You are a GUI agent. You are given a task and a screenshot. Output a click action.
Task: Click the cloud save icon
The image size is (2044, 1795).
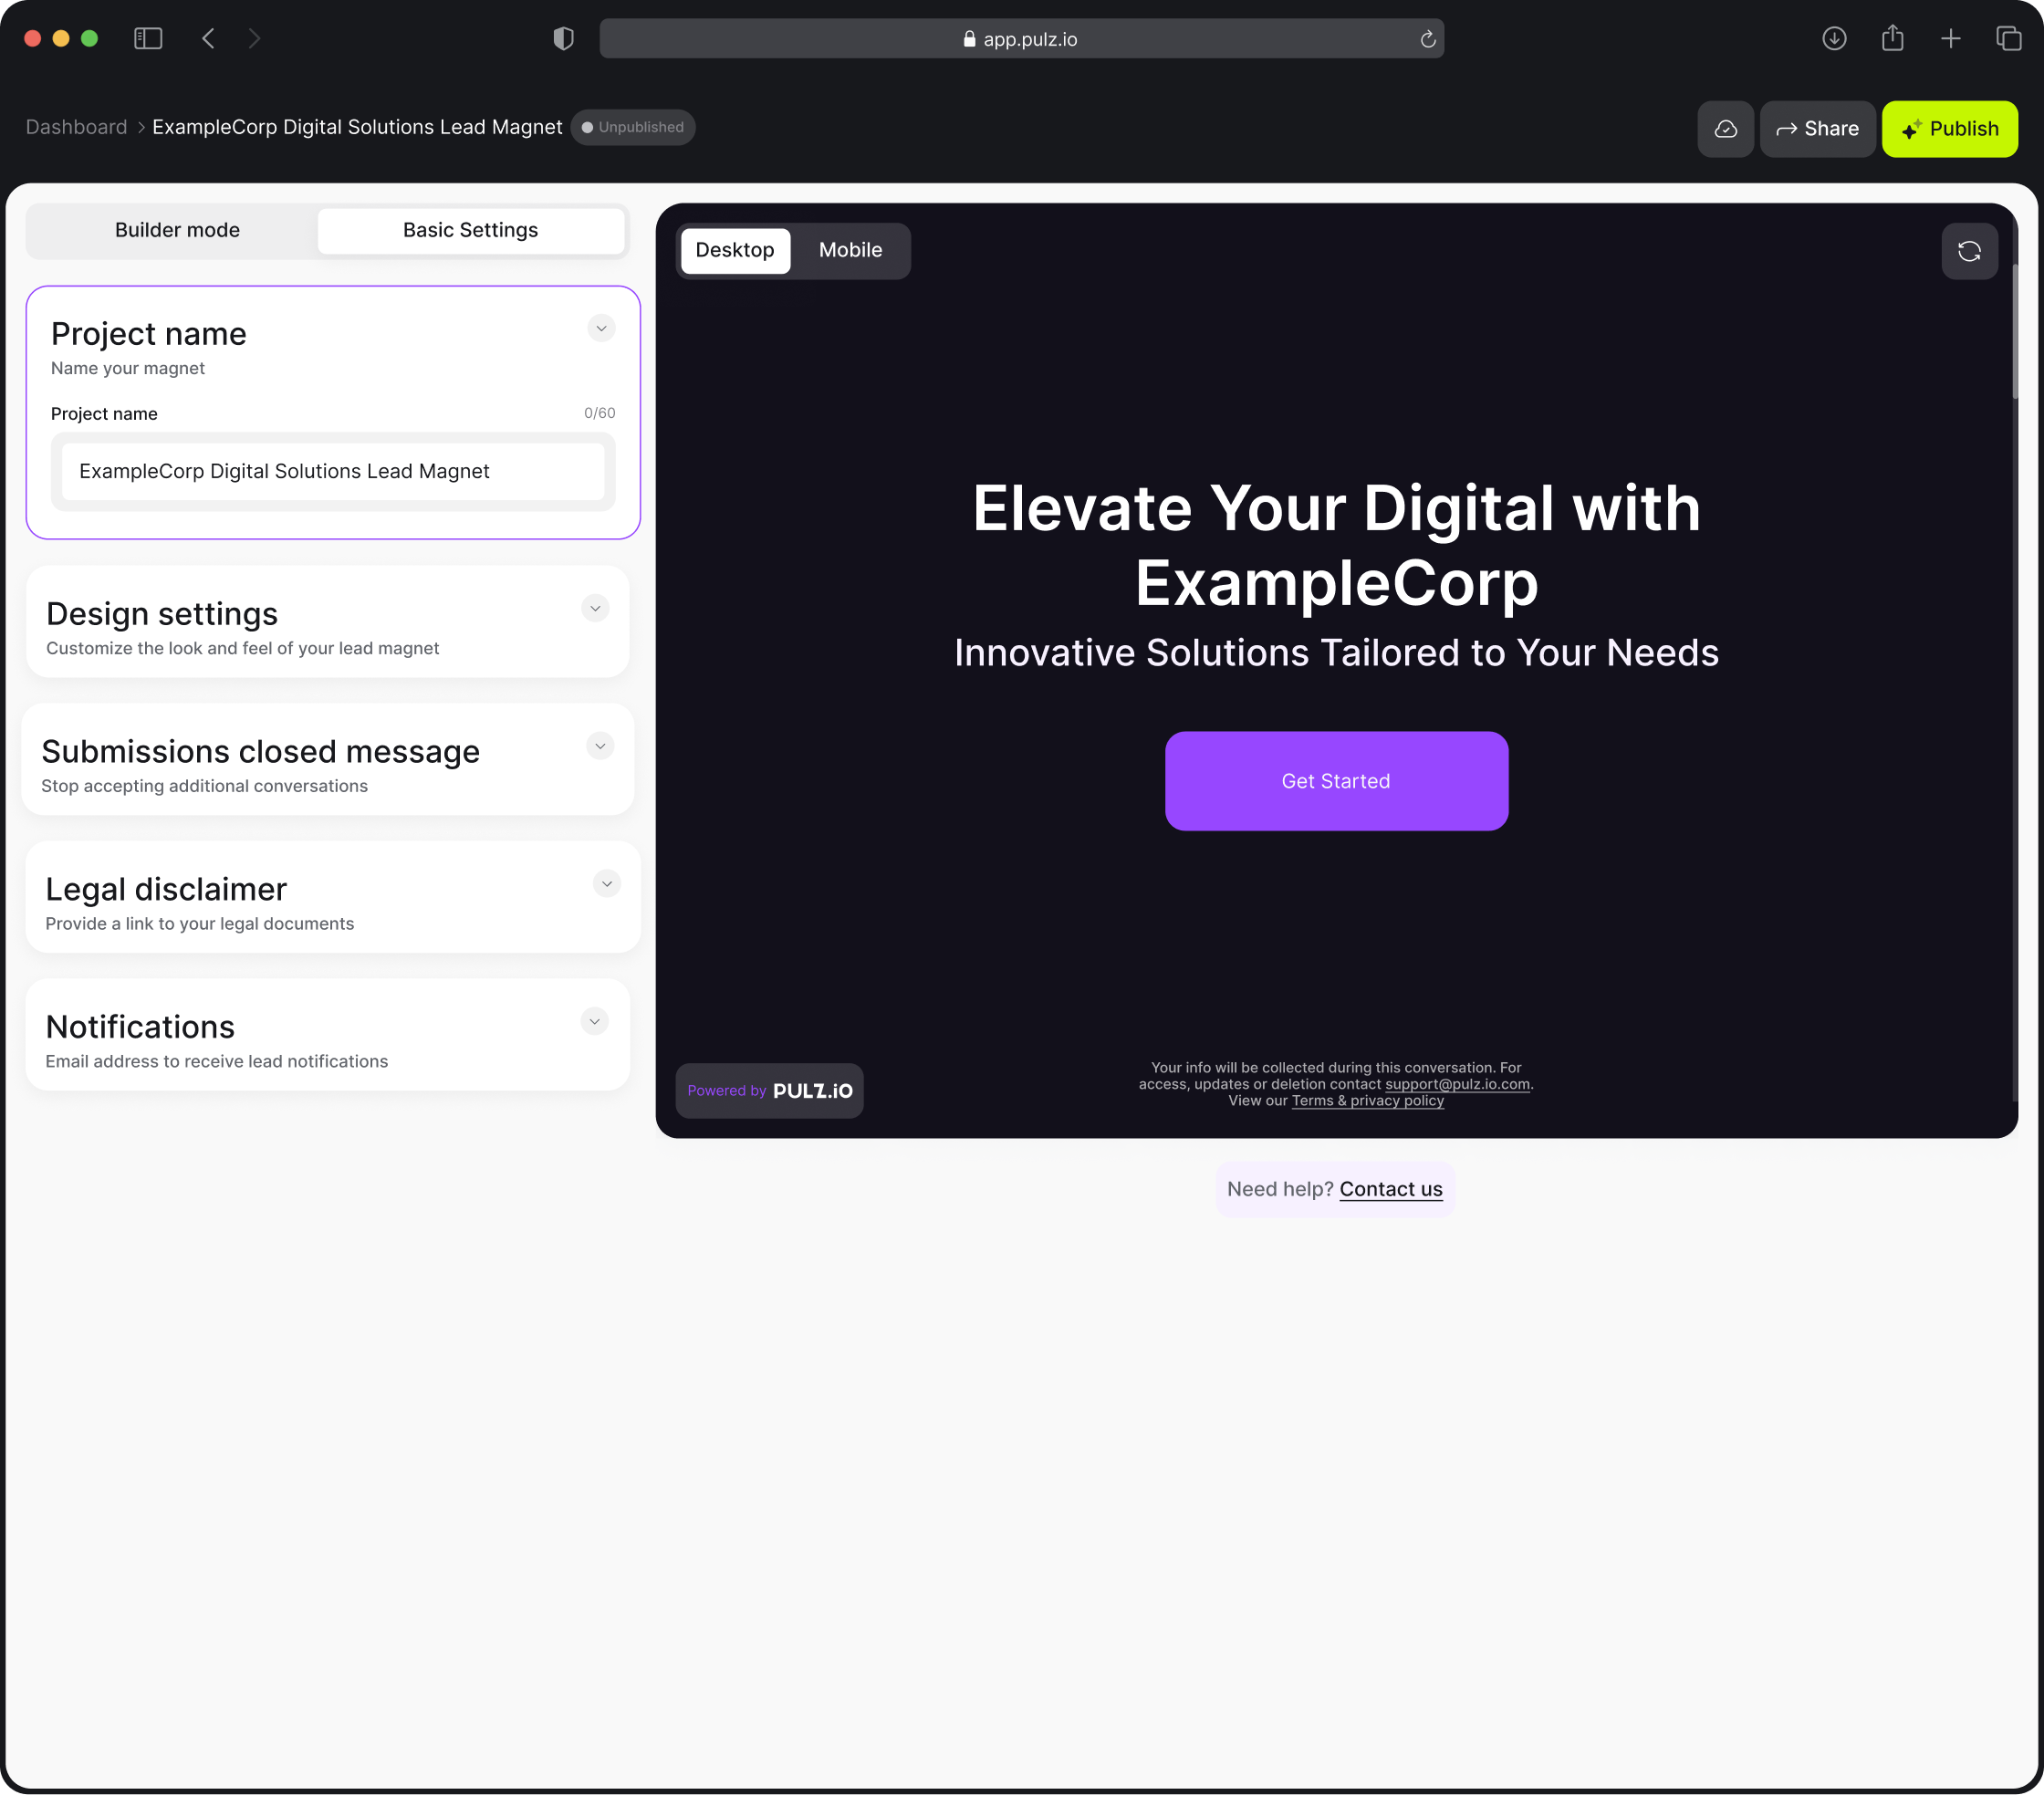[x=1725, y=127]
